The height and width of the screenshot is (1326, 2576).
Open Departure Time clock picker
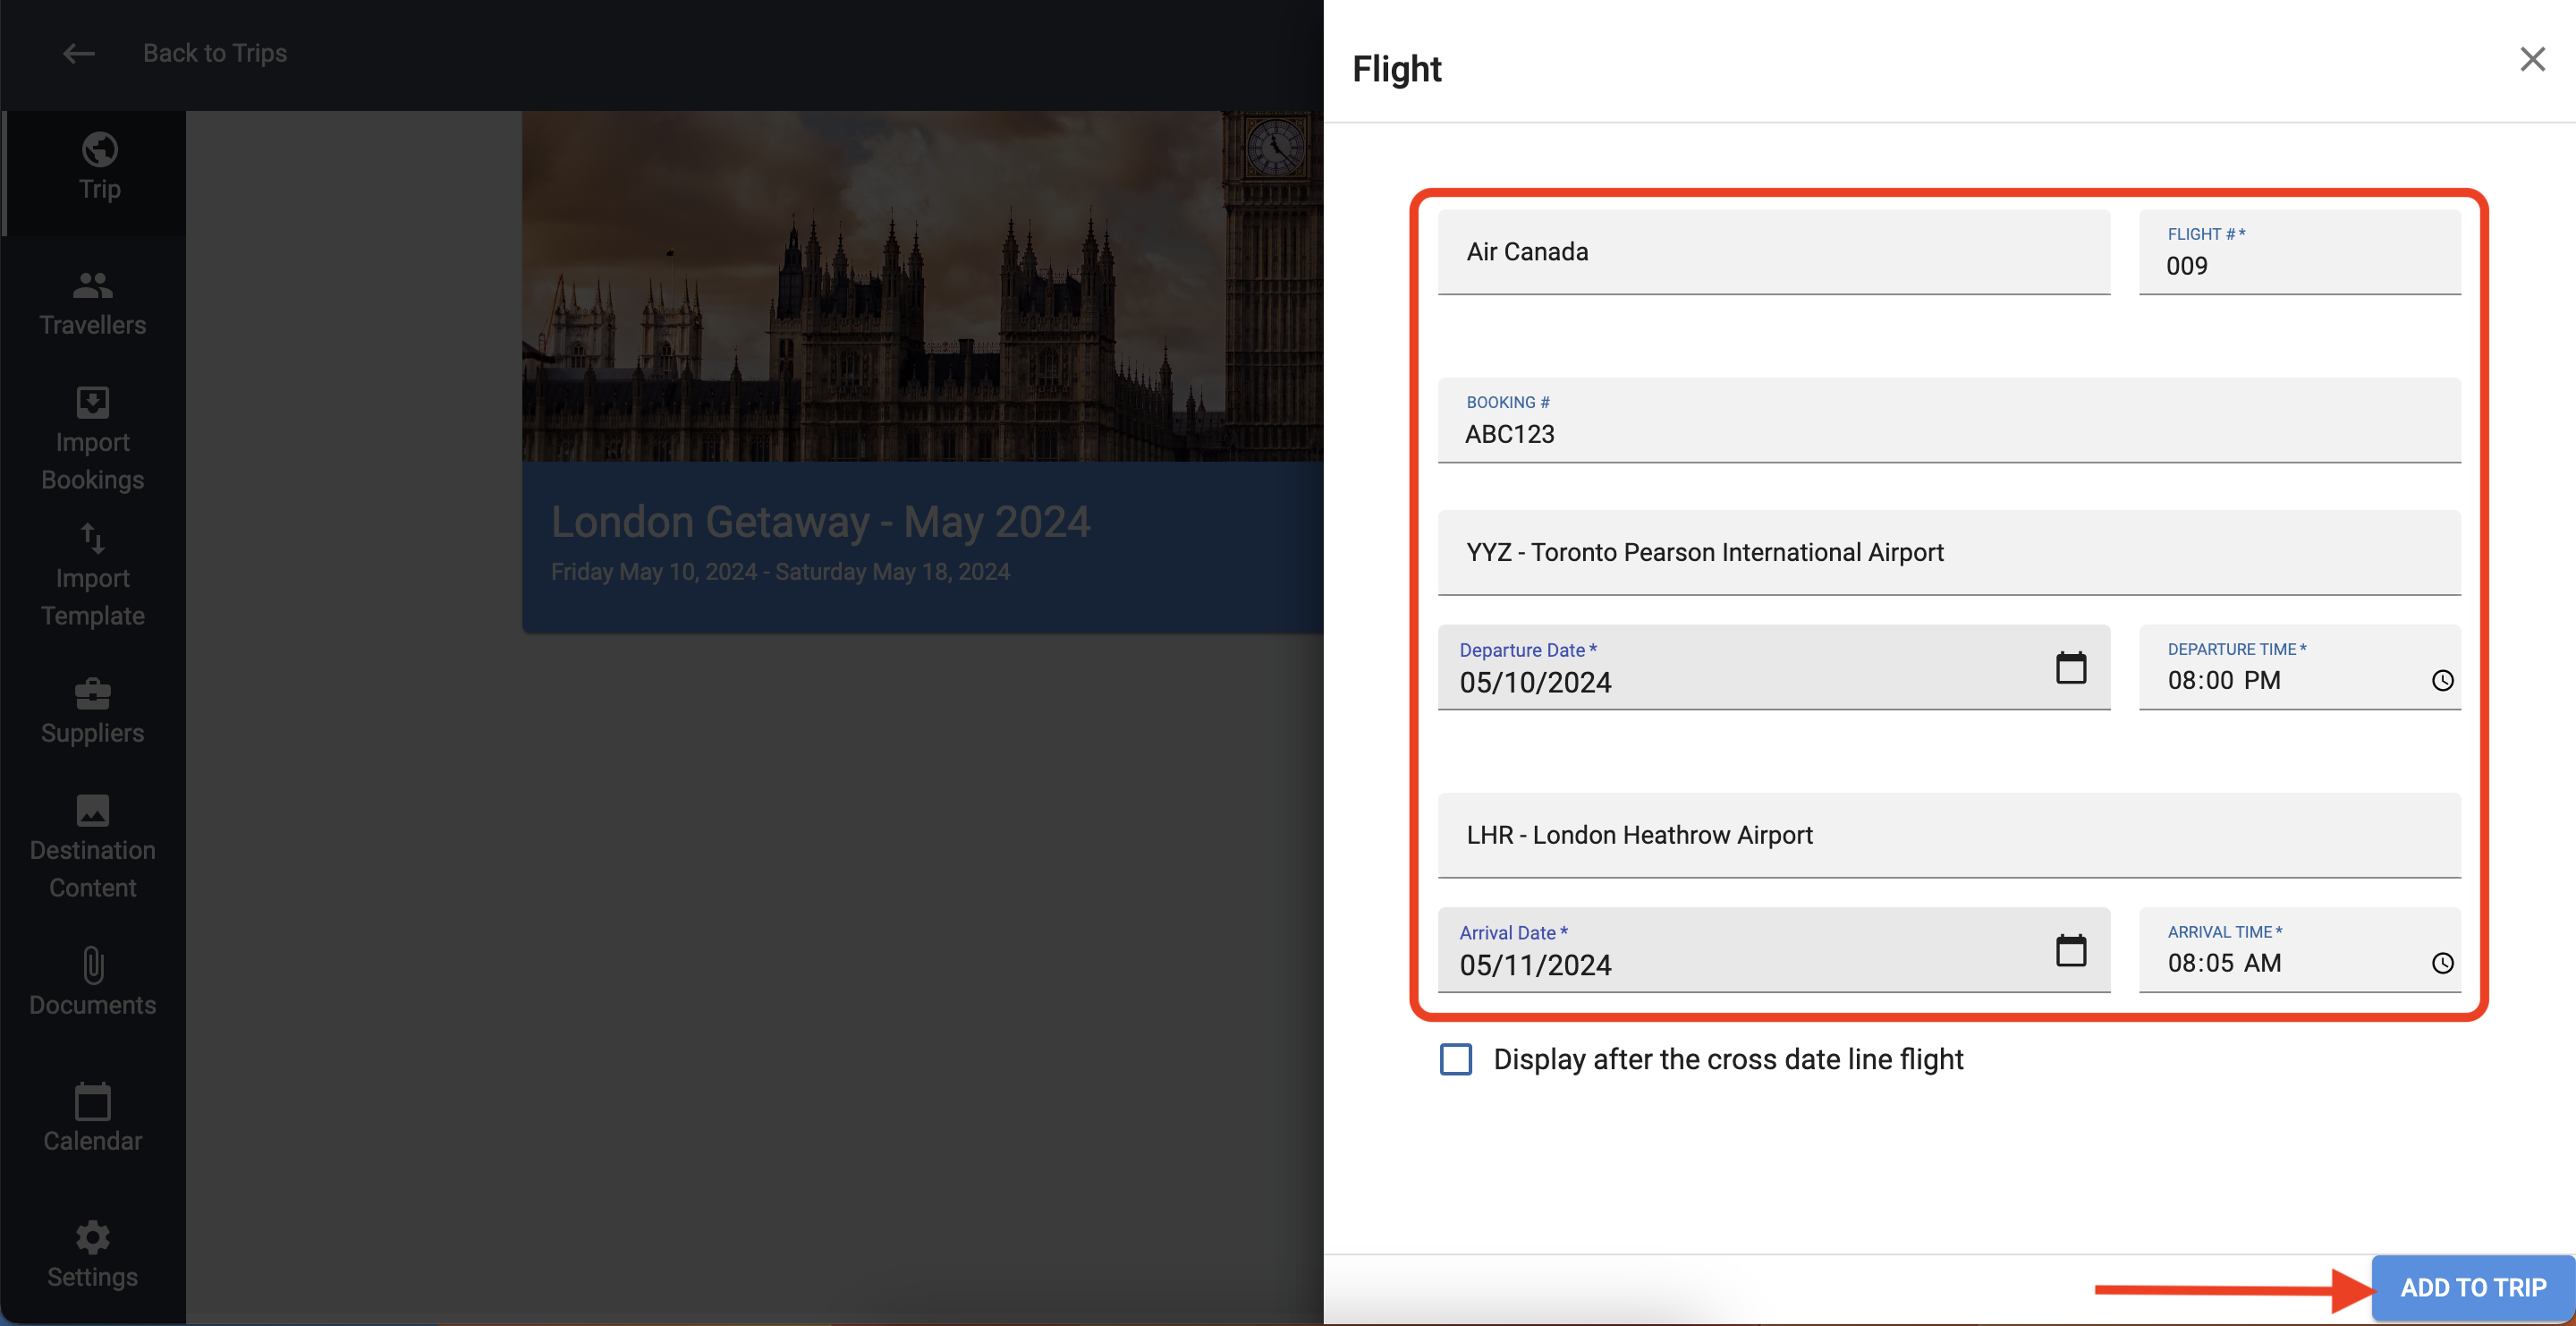2442,680
